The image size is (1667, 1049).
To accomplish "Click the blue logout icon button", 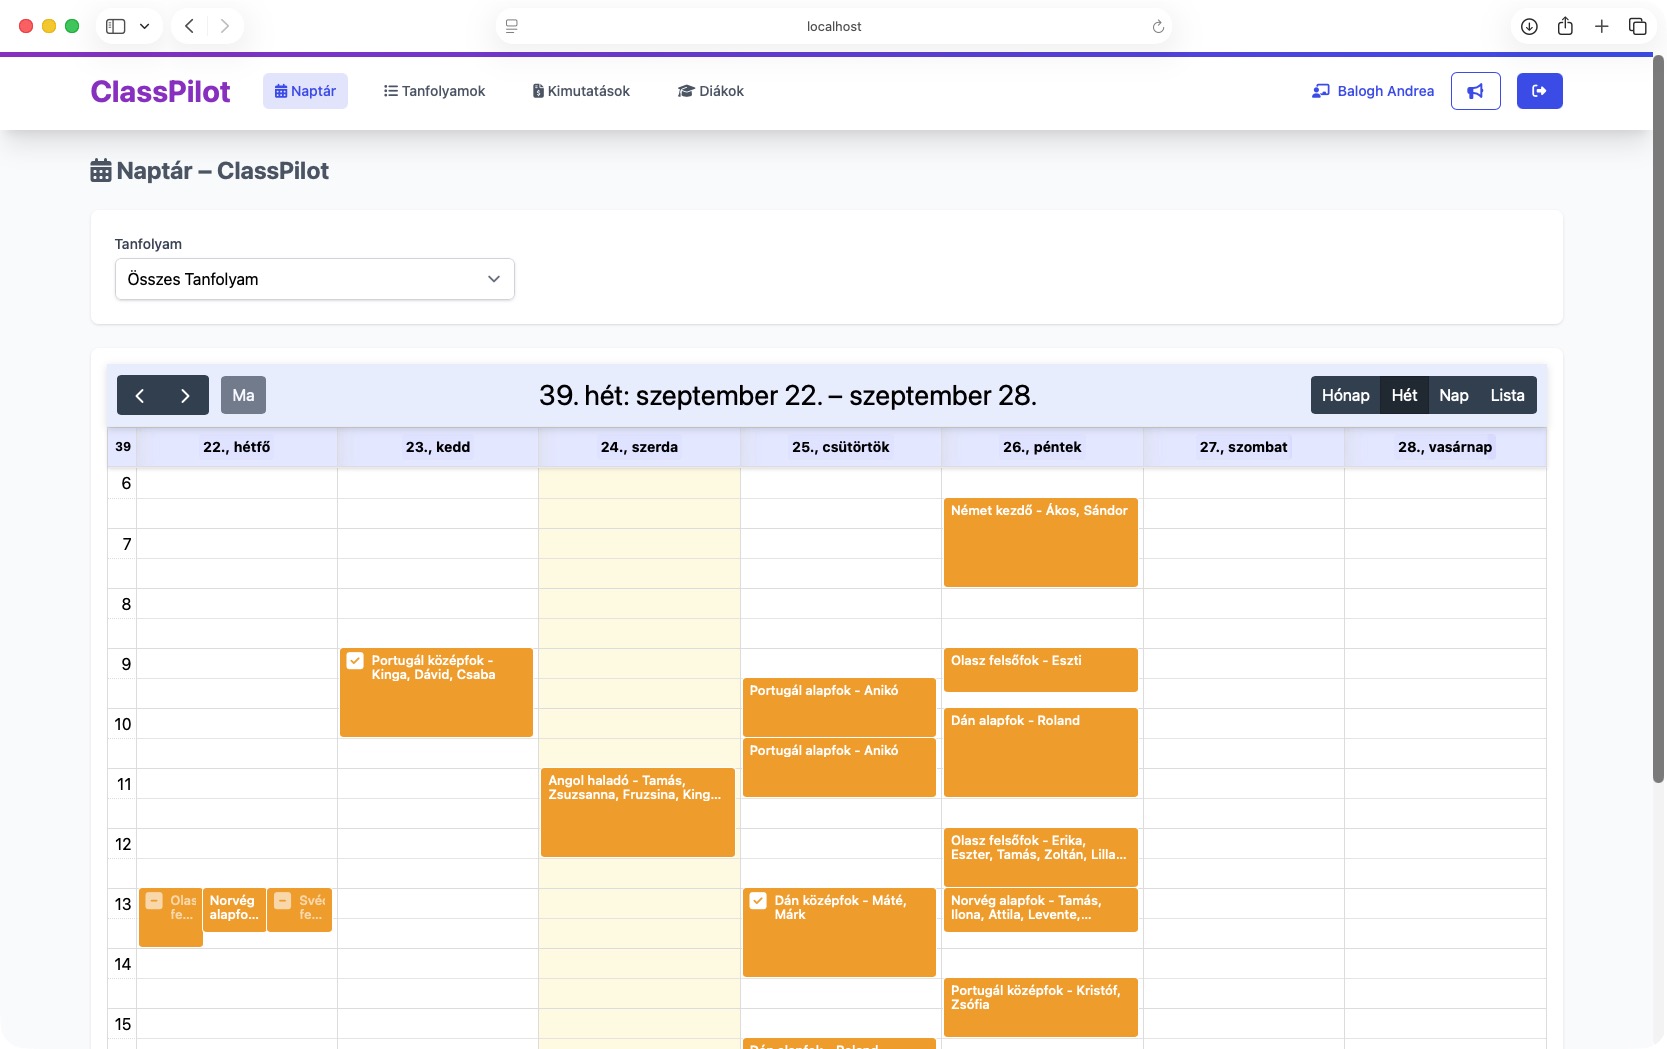I will pos(1539,91).
